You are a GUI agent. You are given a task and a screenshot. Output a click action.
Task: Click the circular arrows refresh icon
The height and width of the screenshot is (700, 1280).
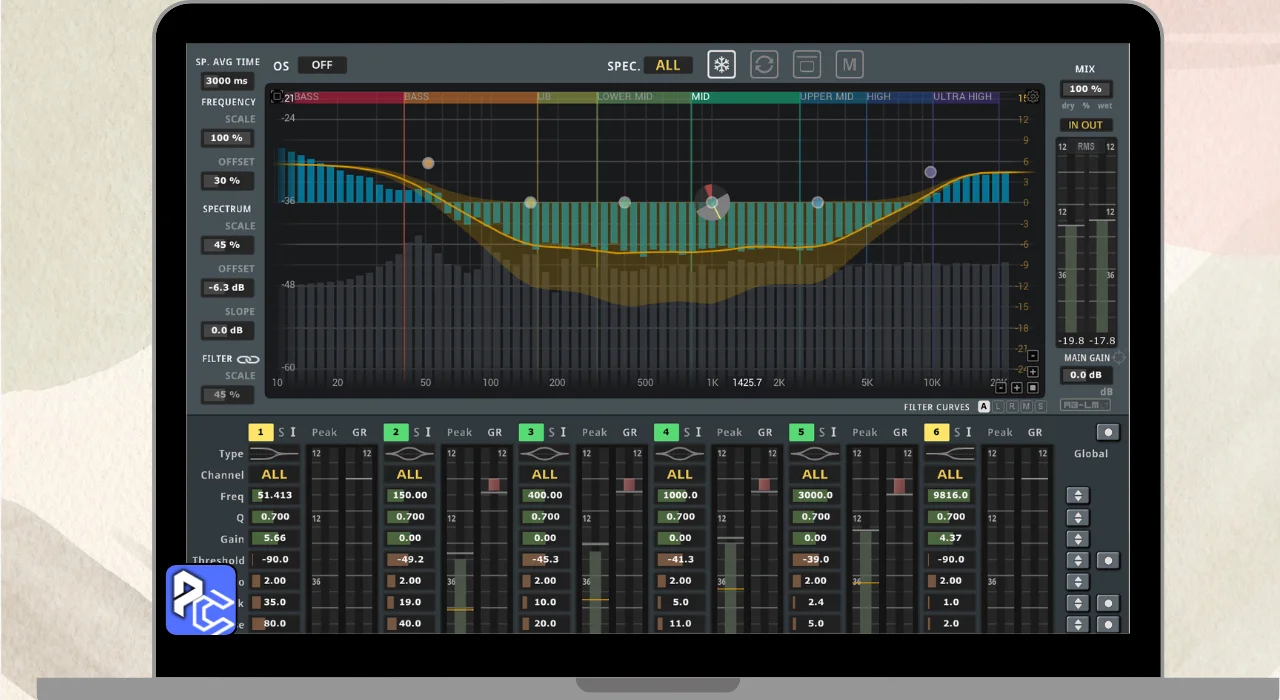[x=764, y=65]
